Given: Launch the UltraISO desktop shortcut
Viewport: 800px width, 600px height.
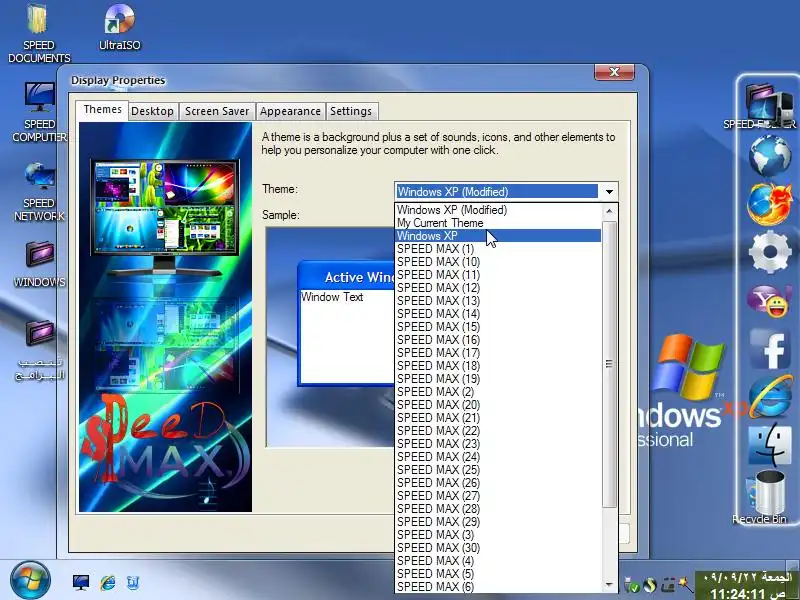Looking at the screenshot, I should (x=119, y=27).
